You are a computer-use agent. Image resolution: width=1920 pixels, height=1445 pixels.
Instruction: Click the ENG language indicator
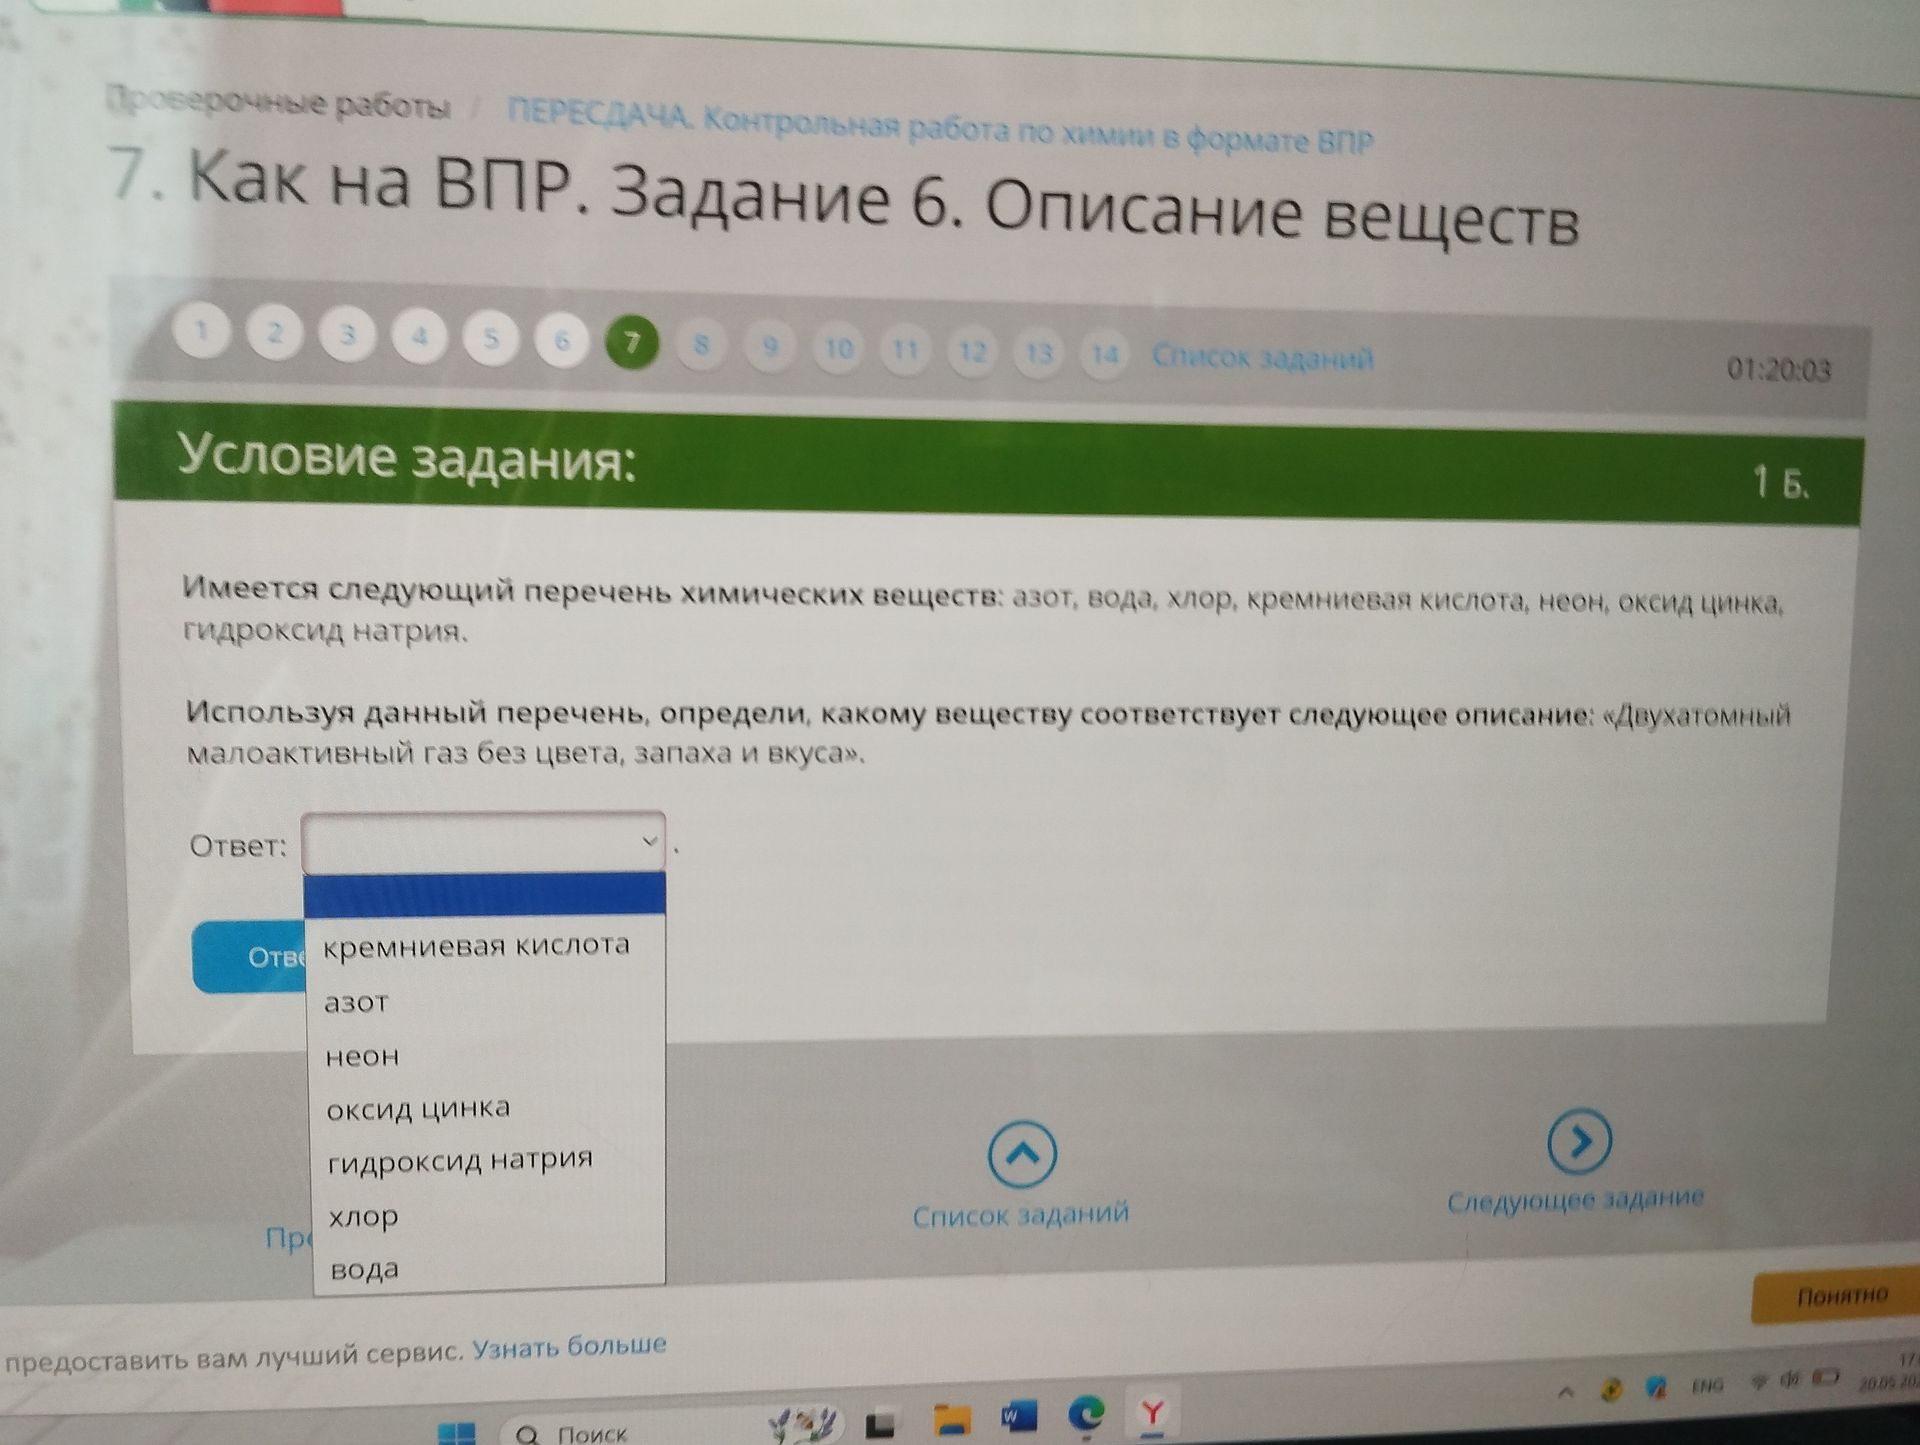[1706, 1386]
